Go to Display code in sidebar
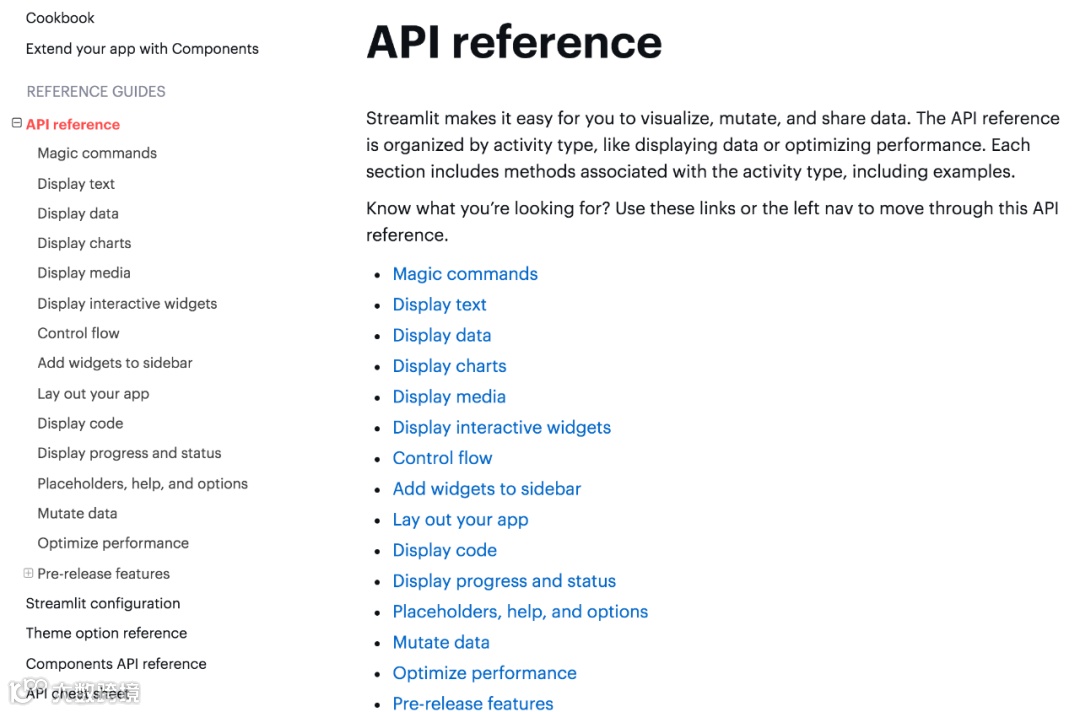This screenshot has width=1080, height=712. click(x=81, y=423)
